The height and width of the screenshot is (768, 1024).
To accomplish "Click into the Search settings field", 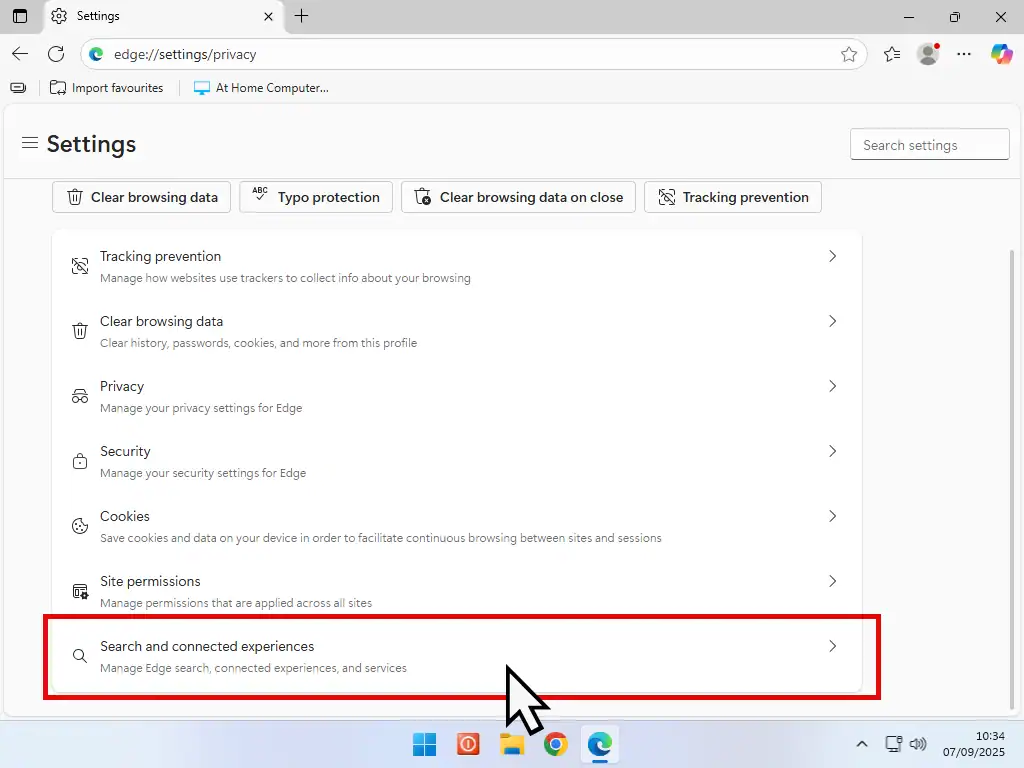I will point(929,145).
